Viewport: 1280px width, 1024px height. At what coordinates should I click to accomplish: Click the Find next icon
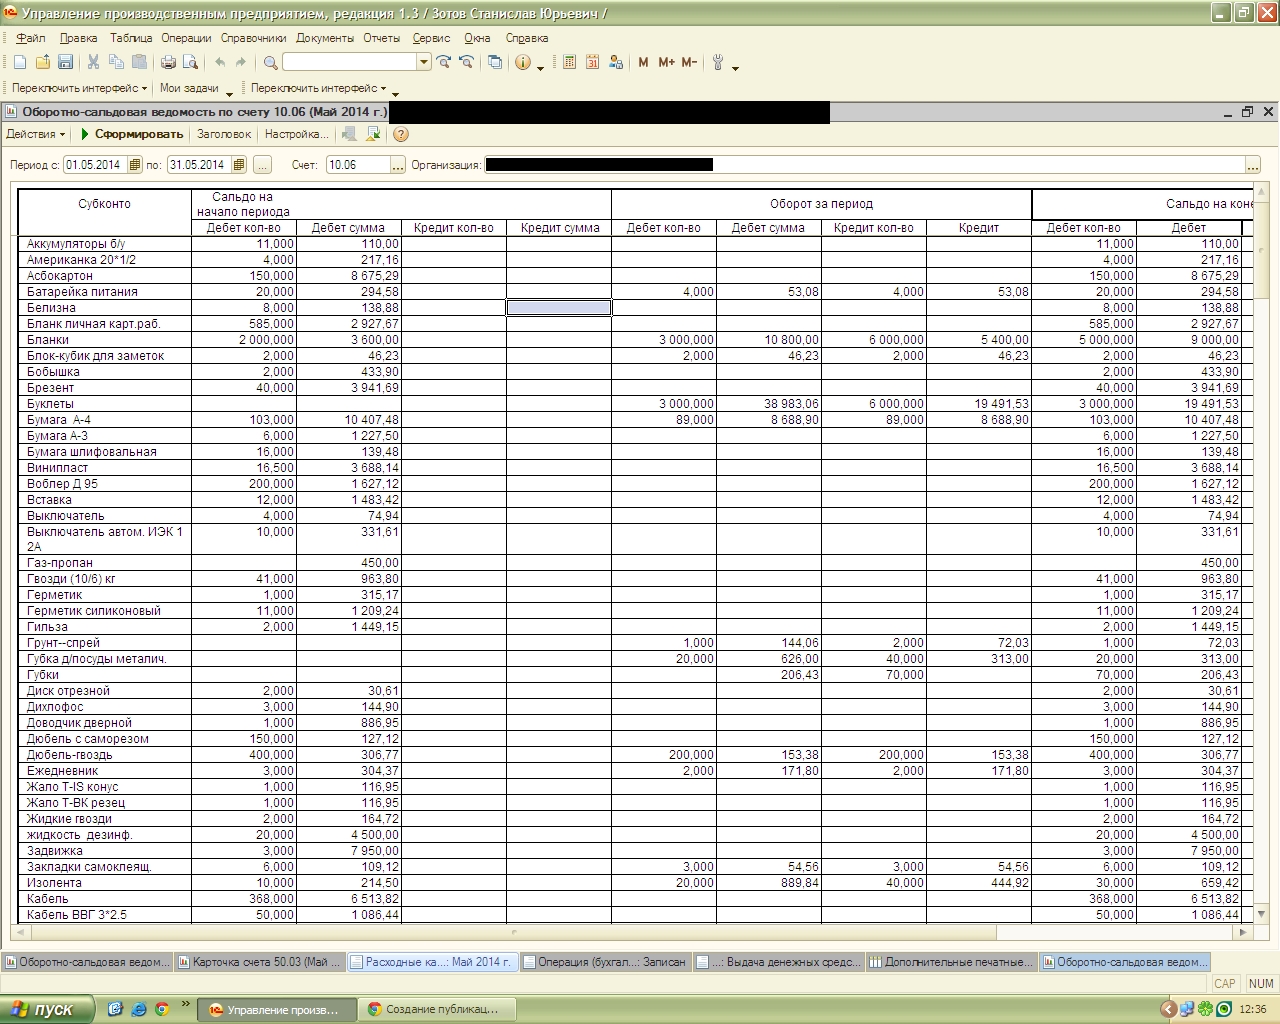tap(444, 62)
